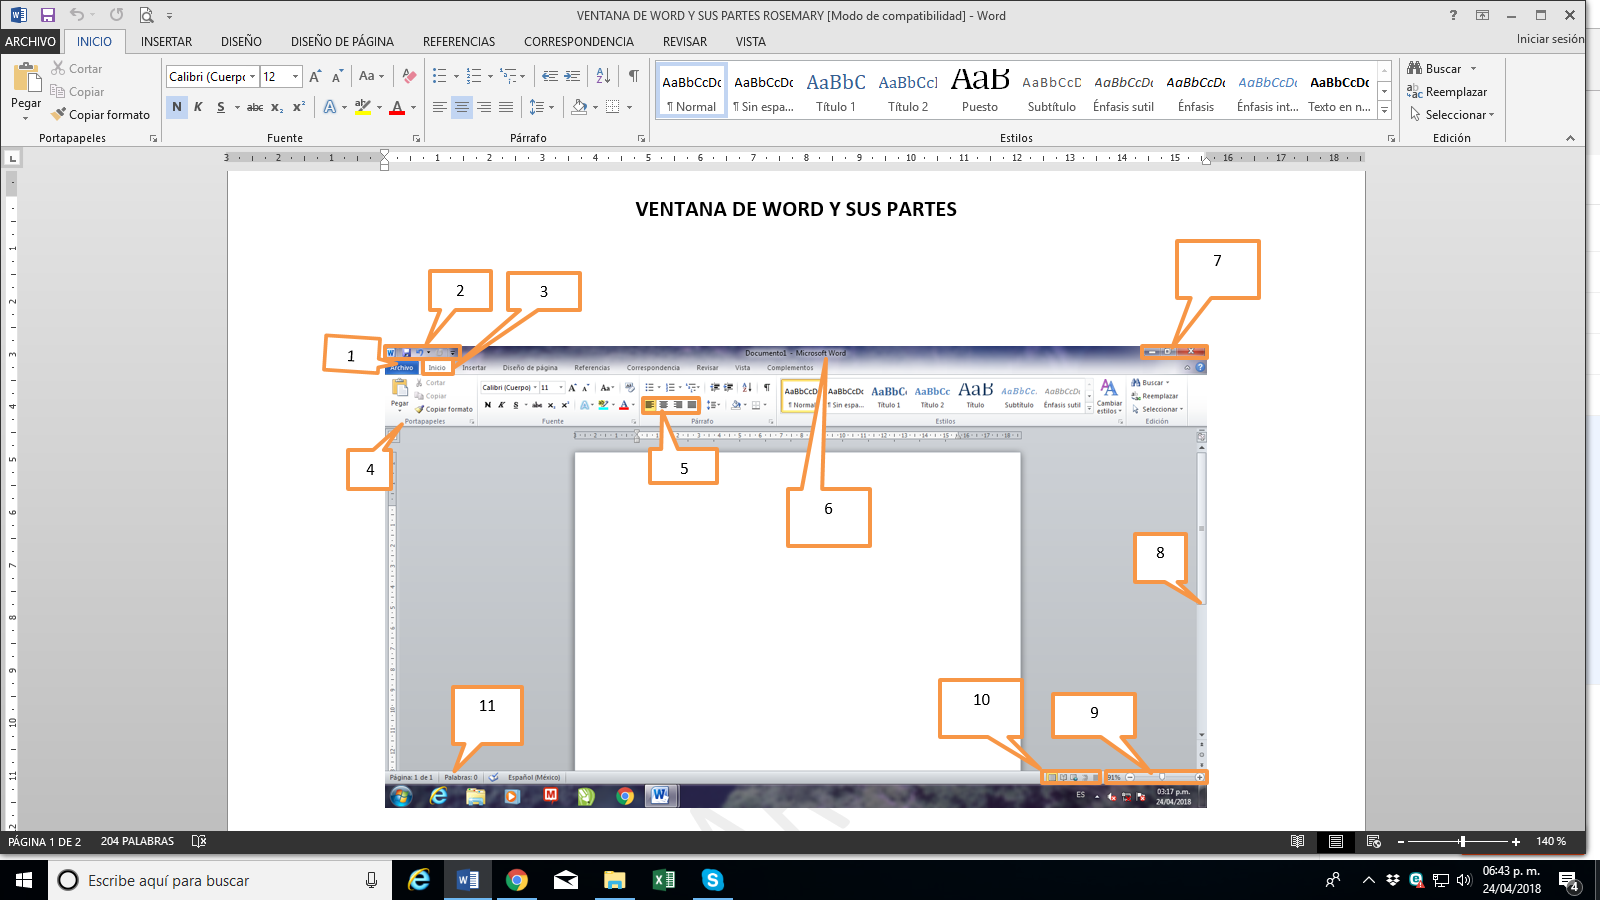Click the zoom slider at 140%
The image size is (1600, 900).
coord(1464,841)
